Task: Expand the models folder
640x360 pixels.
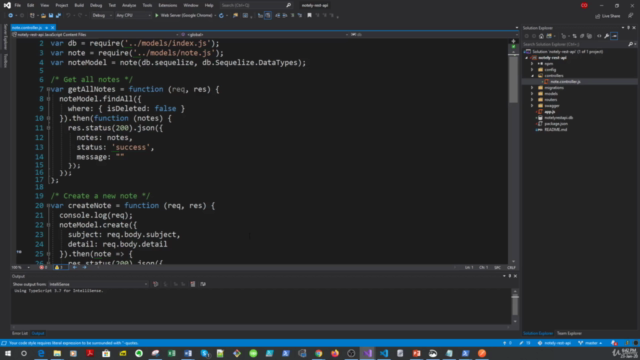Action: click(x=532, y=94)
